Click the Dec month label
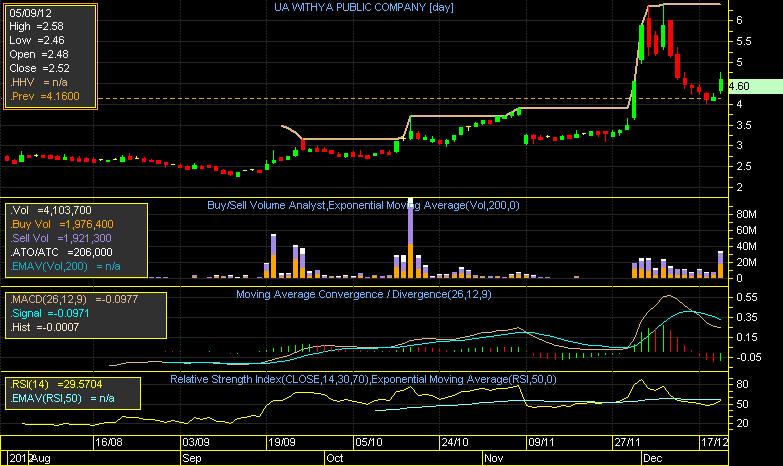The image size is (783, 466). coord(653,458)
